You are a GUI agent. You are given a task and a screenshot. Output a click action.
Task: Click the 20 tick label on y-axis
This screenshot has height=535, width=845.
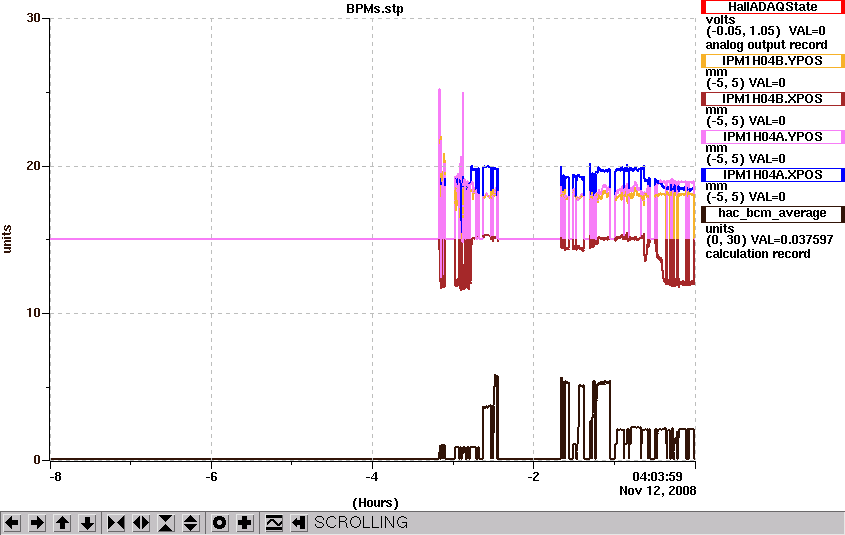pyautogui.click(x=33, y=165)
